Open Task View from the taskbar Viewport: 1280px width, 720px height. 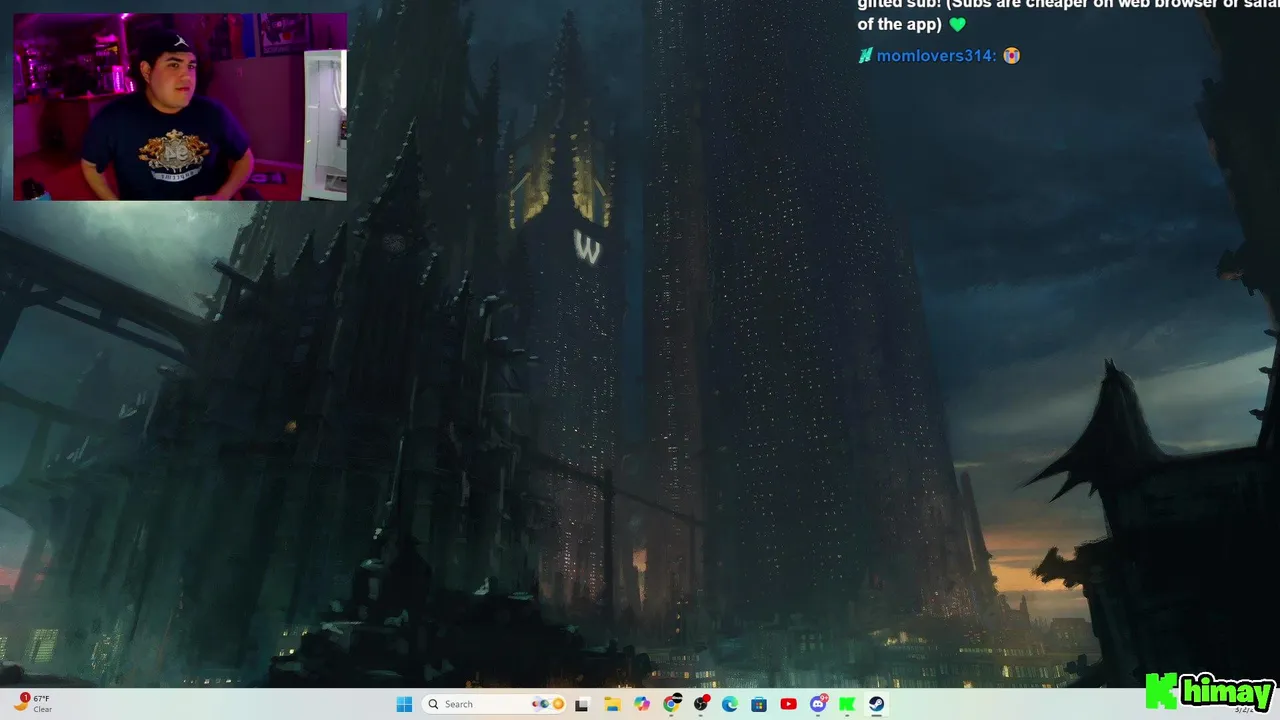(x=583, y=704)
